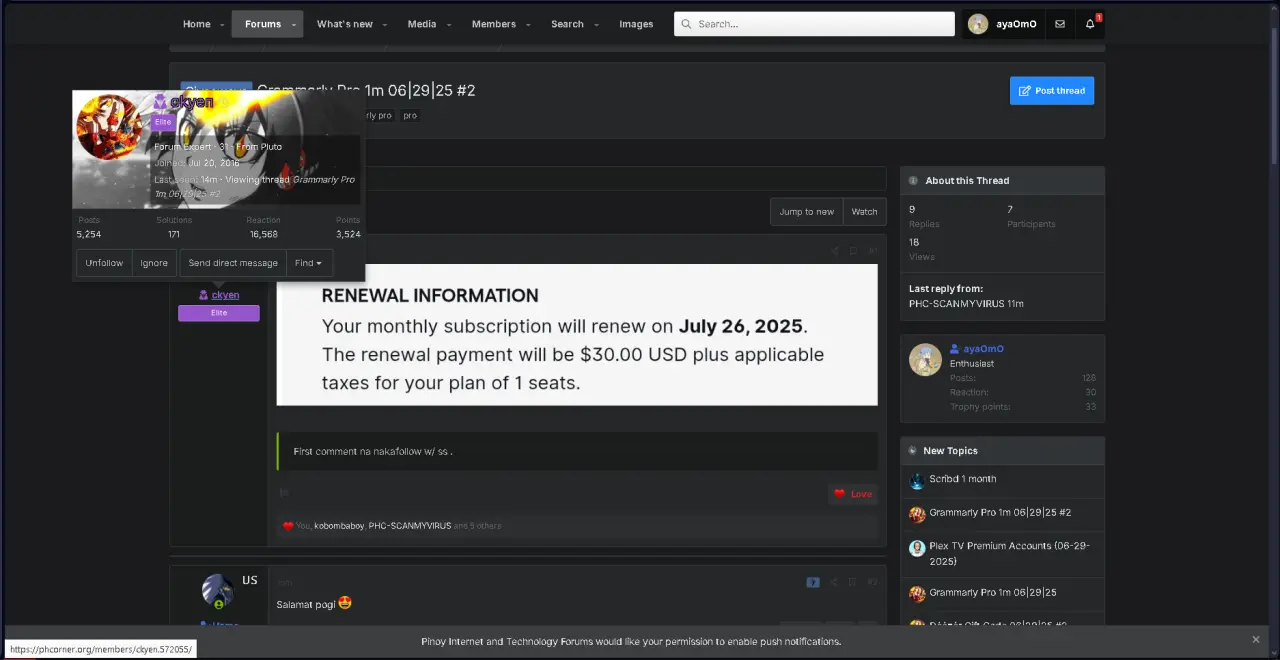
Task: Open the Forums nav item
Action: (x=263, y=24)
